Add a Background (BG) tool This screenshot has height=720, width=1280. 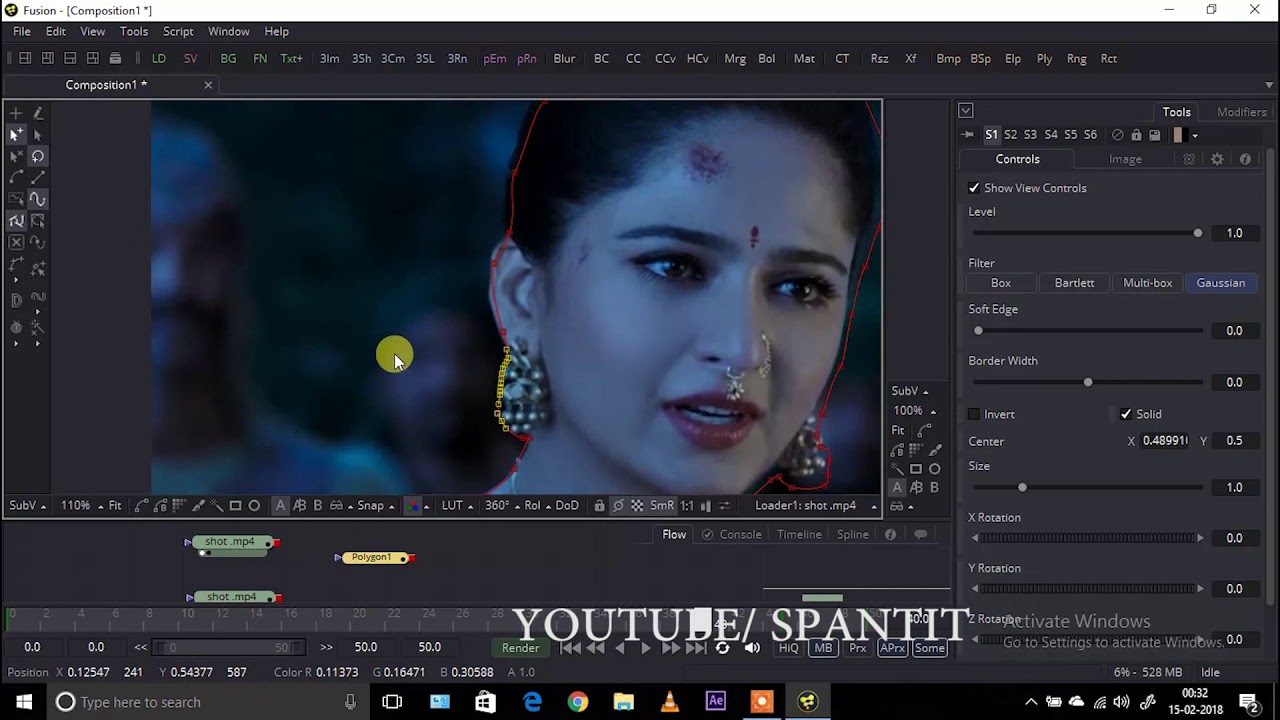(228, 59)
